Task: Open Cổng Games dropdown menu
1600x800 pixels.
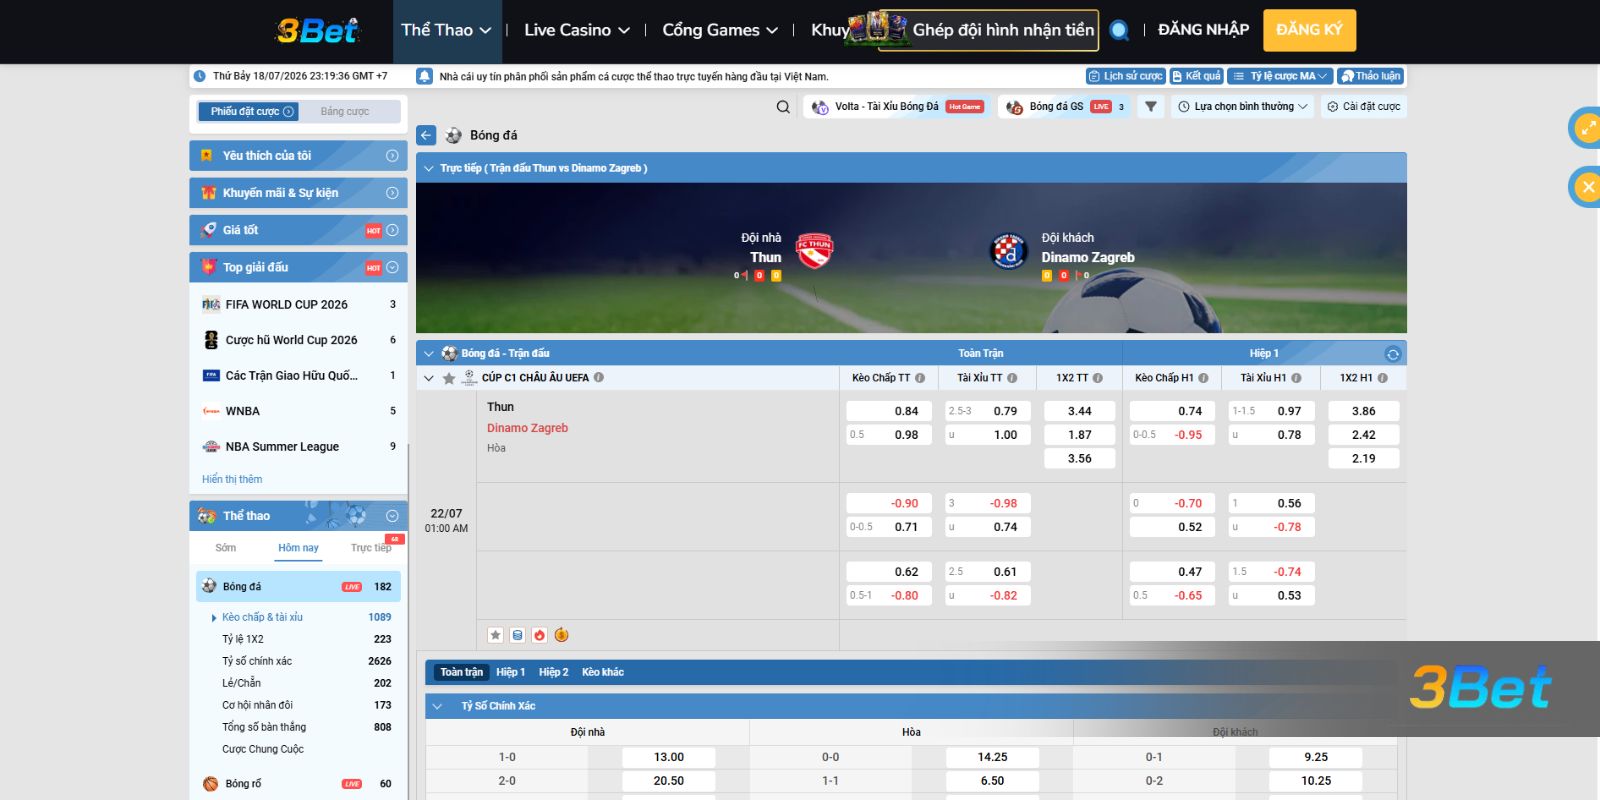Action: pyautogui.click(x=720, y=30)
